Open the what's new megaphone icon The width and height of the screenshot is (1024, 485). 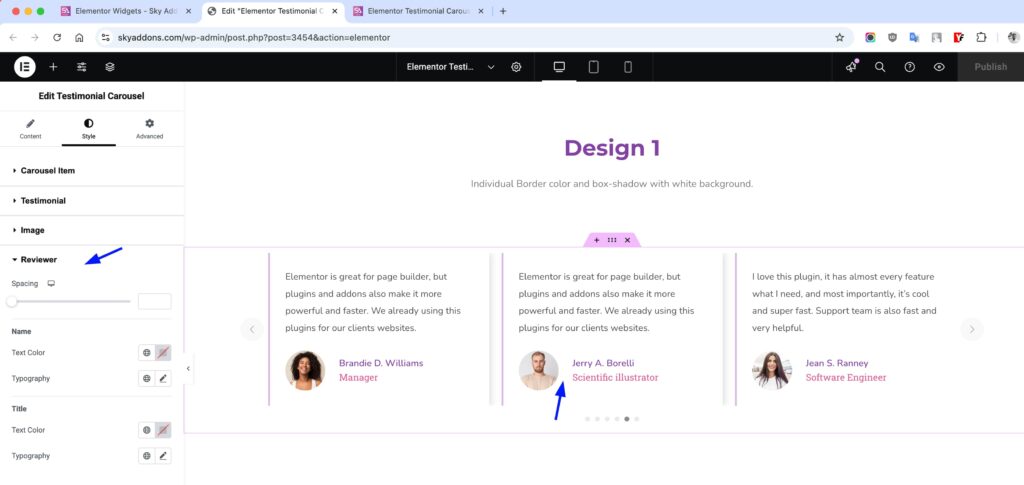(851, 67)
